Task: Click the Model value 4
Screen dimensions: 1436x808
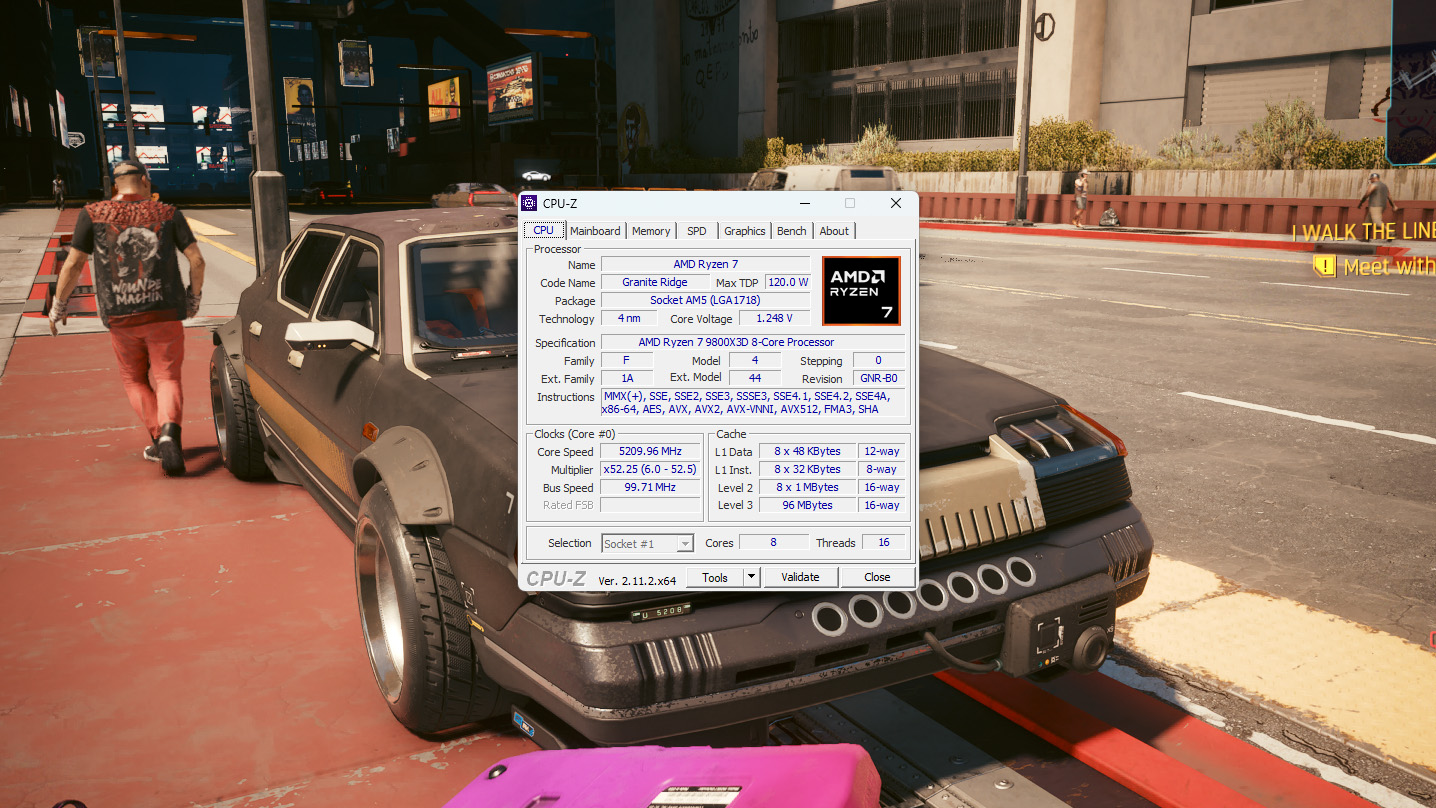Action: pyautogui.click(x=754, y=361)
